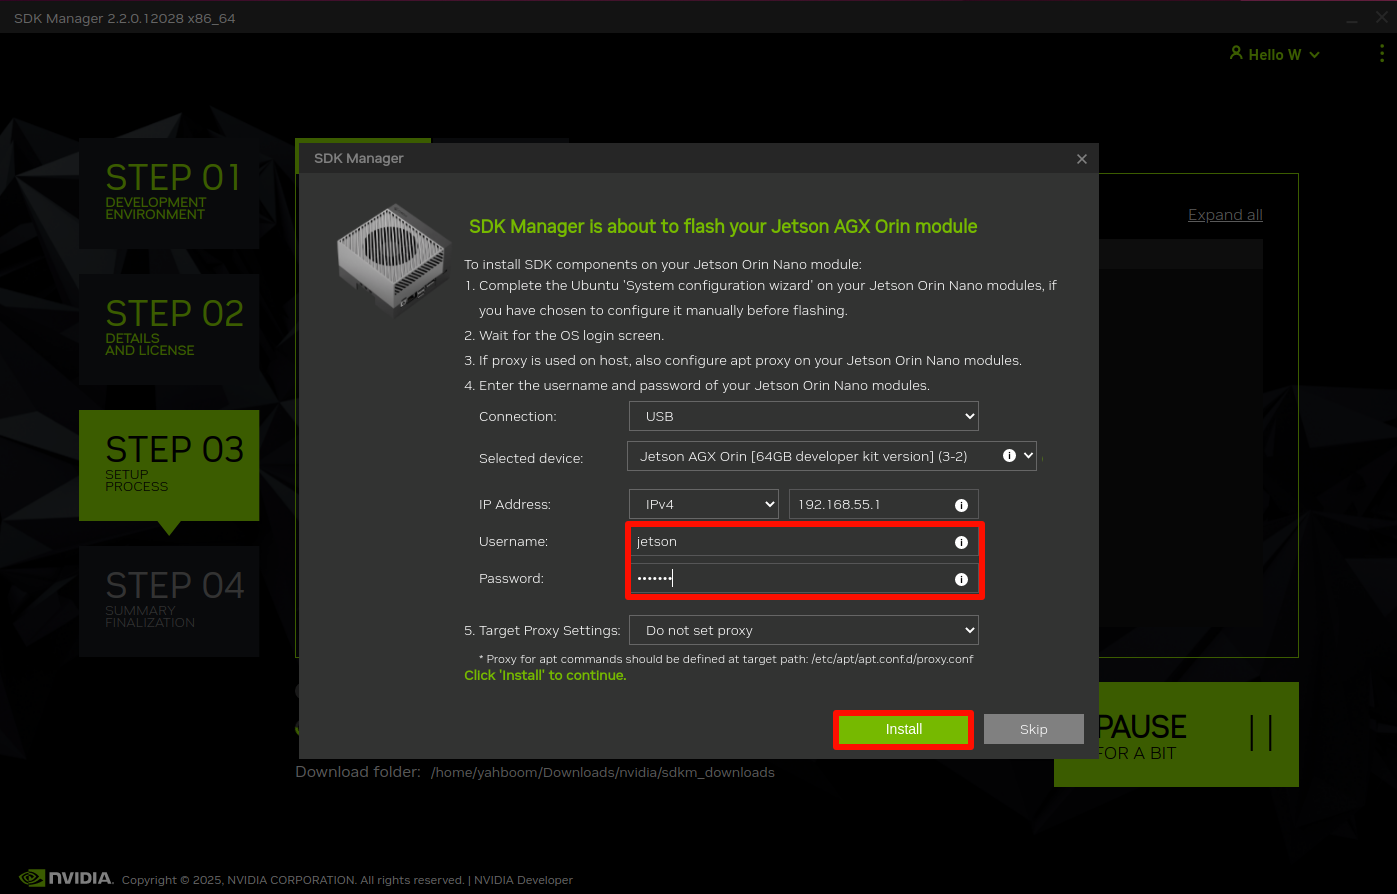1397x894 pixels.
Task: Click the green Install button
Action: [904, 729]
